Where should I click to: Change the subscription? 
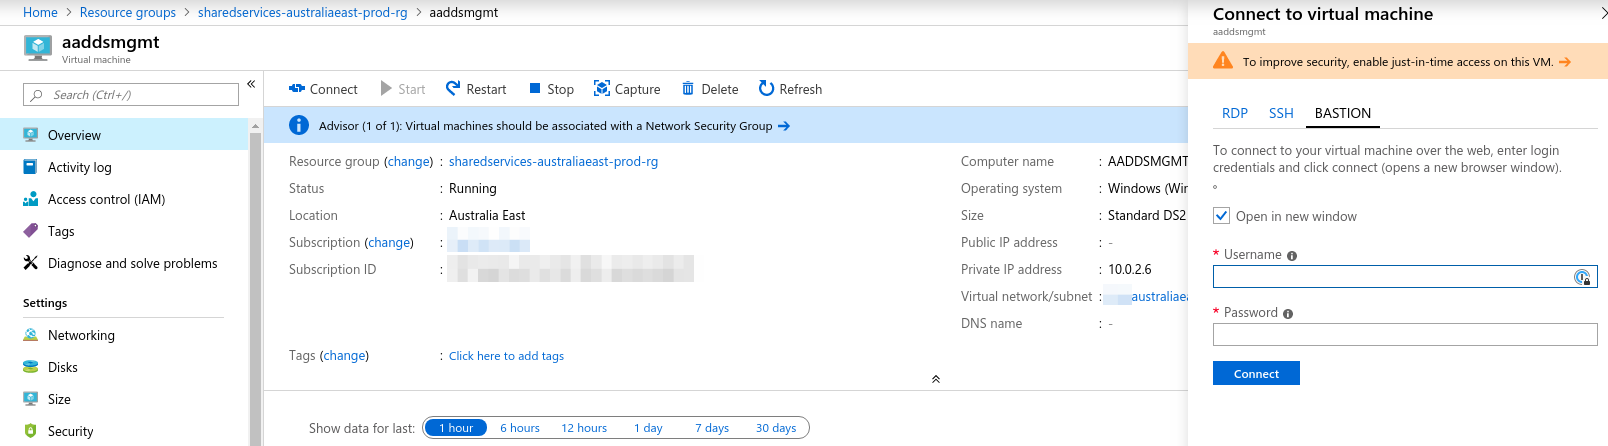(x=389, y=242)
